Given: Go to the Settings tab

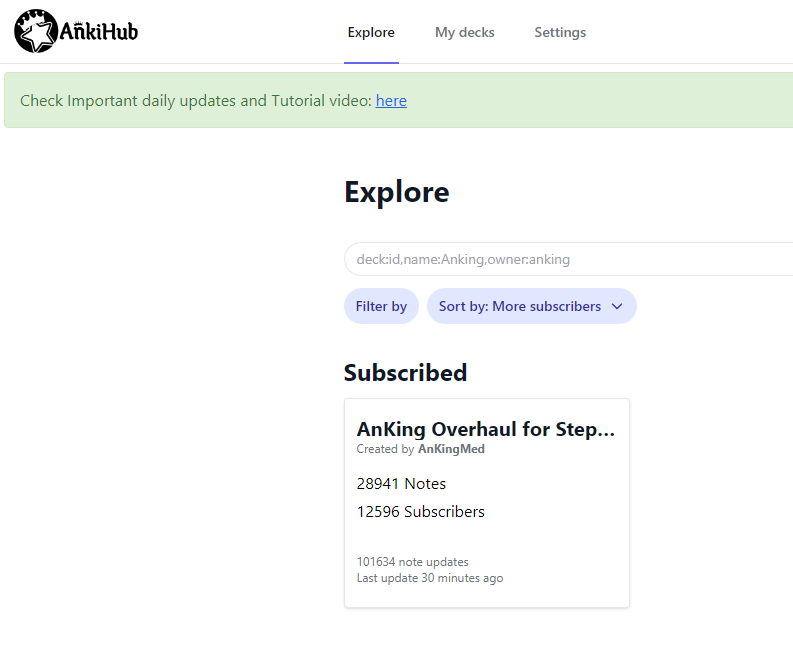Looking at the screenshot, I should 560,32.
